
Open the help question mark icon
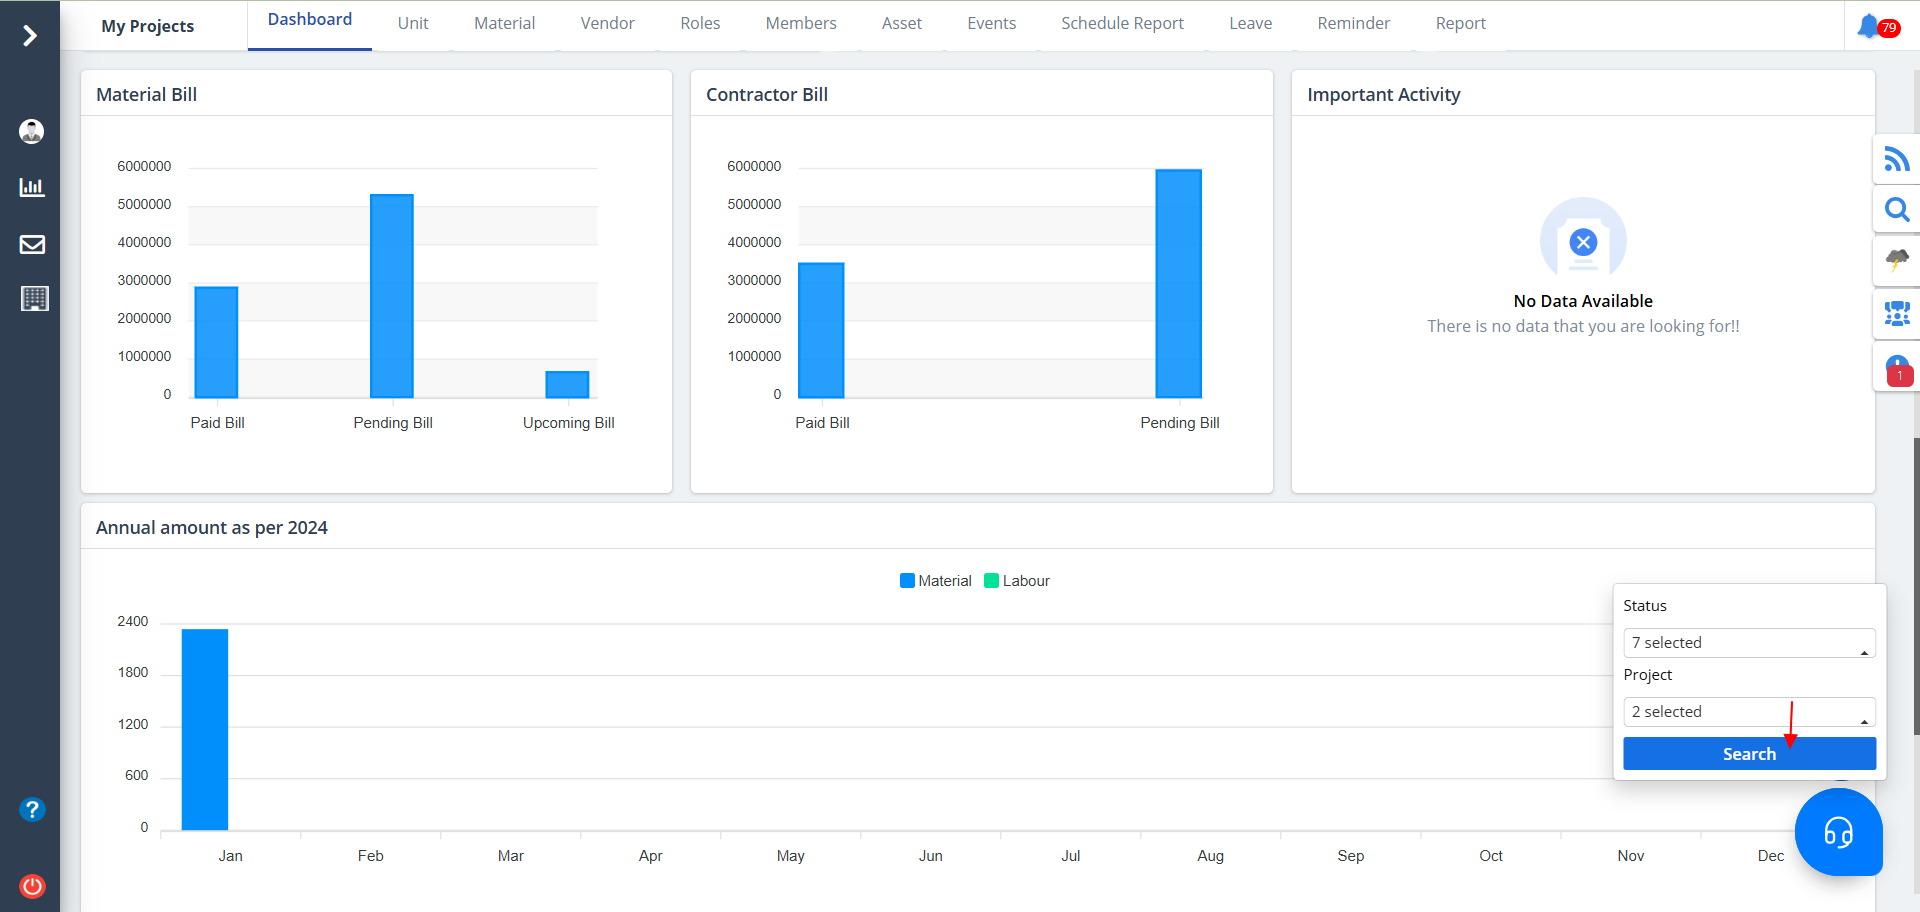pyautogui.click(x=32, y=809)
